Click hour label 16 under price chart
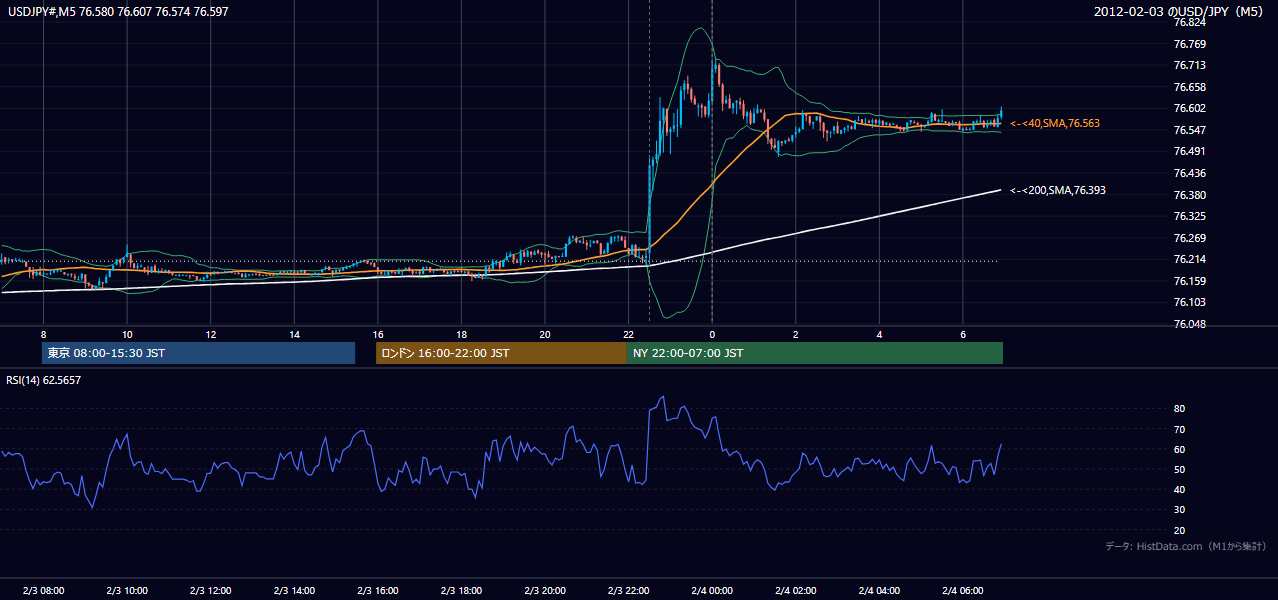Viewport: 1278px width, 600px height. click(378, 334)
